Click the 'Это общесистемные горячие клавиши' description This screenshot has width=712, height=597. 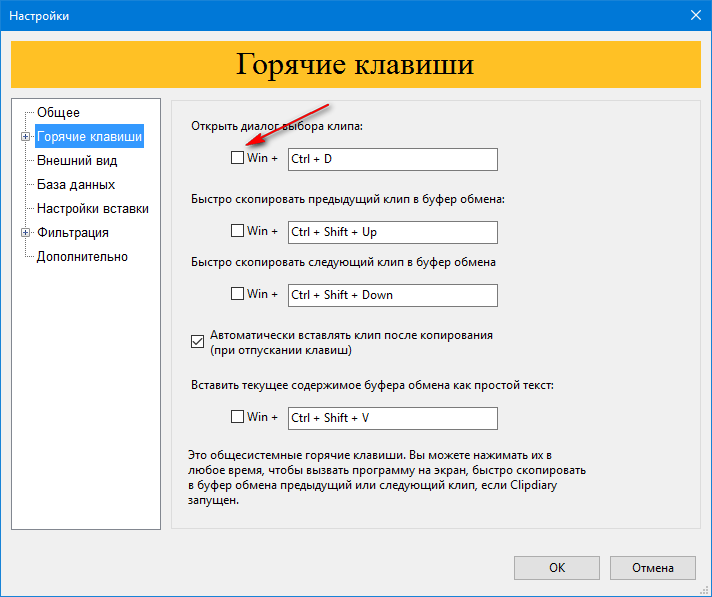(x=387, y=477)
